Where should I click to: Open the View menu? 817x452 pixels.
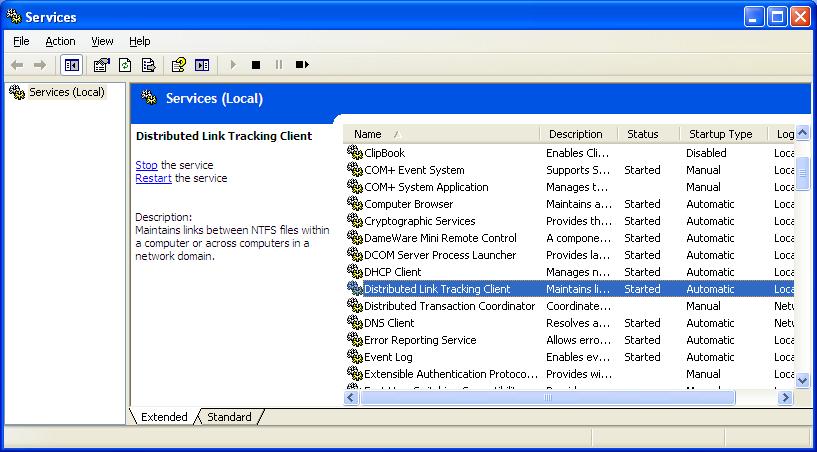pos(102,41)
